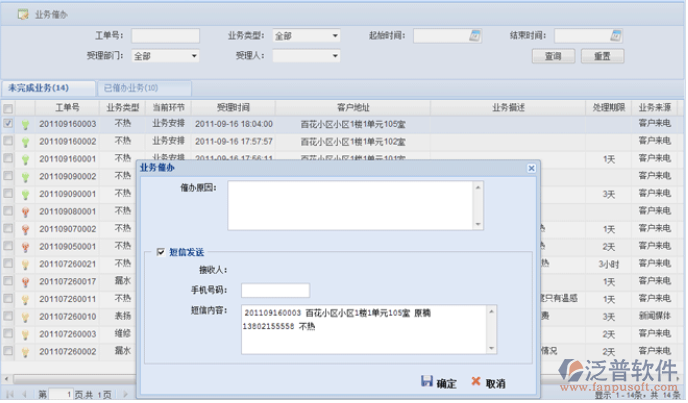Viewport: 688px width, 403px height.
Task: Click the 维修 business type cell
Action: (x=123, y=334)
